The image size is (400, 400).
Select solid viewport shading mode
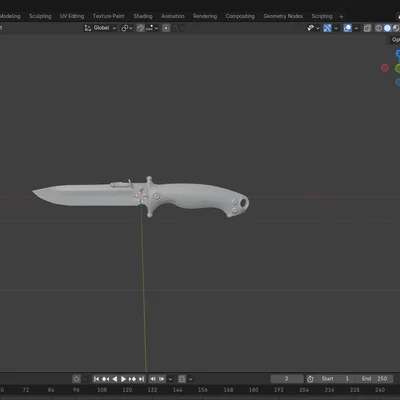pos(387,28)
